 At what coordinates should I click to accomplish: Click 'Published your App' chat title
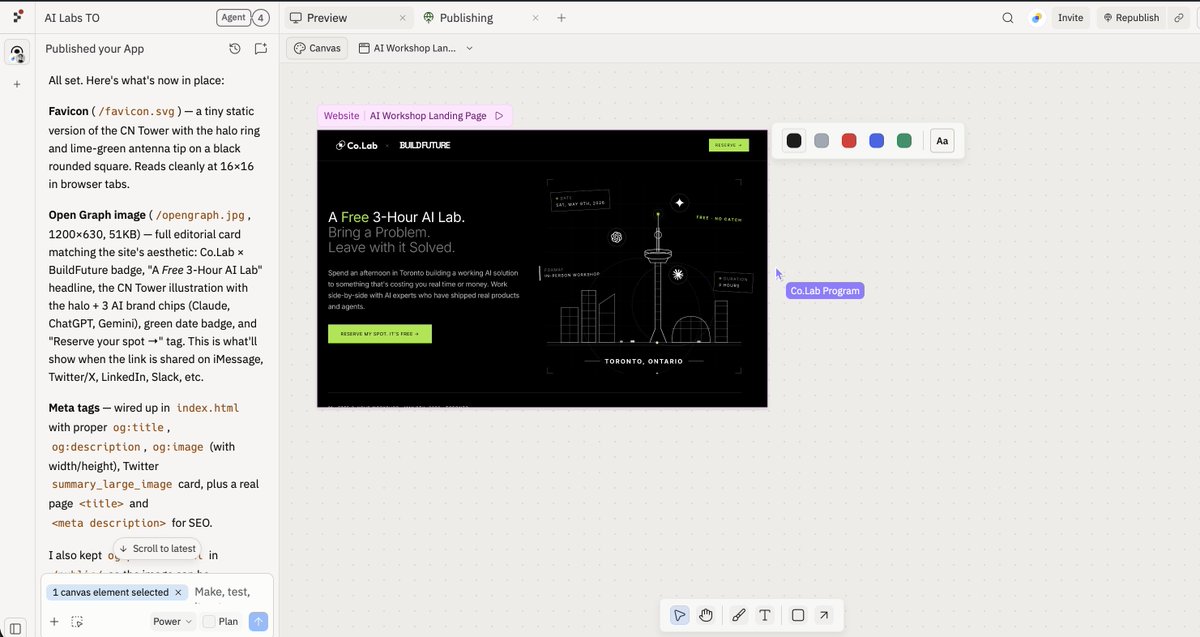[94, 48]
